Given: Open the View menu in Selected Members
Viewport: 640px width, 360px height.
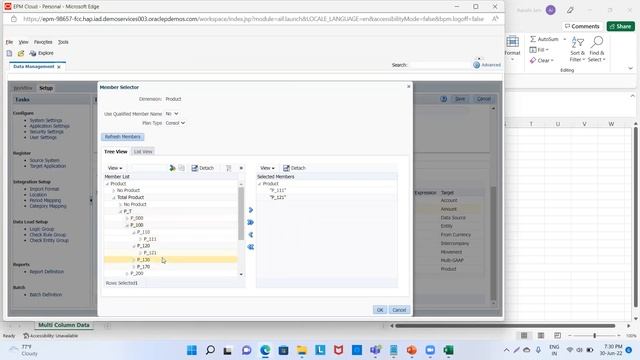Looking at the screenshot, I should (x=267, y=168).
